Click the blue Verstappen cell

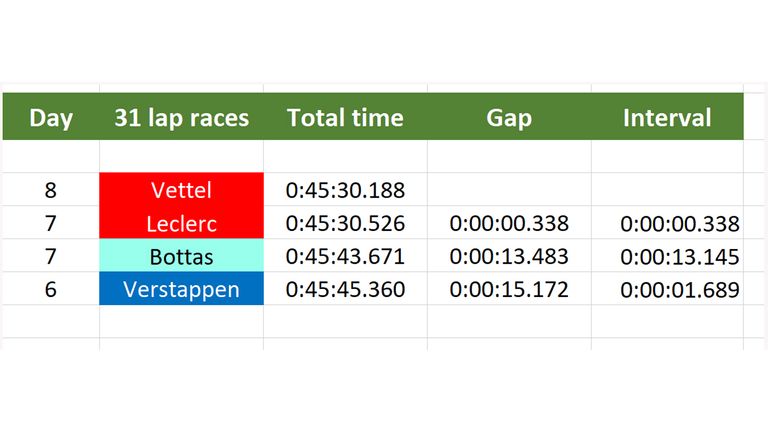pyautogui.click(x=182, y=288)
